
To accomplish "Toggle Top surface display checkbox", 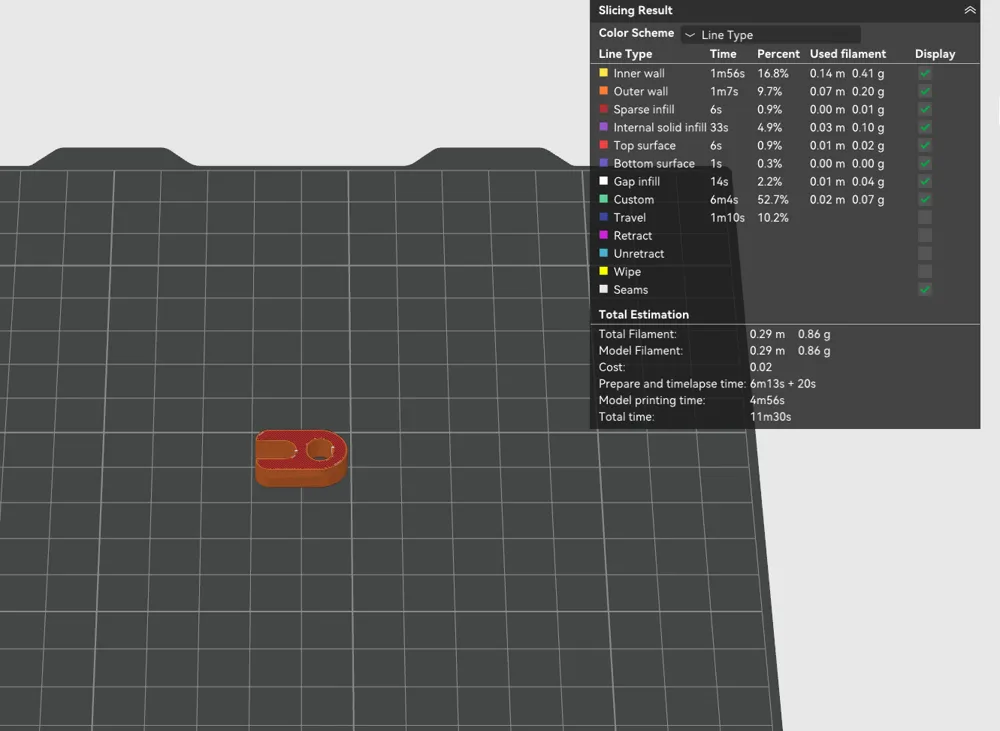I will (x=925, y=145).
